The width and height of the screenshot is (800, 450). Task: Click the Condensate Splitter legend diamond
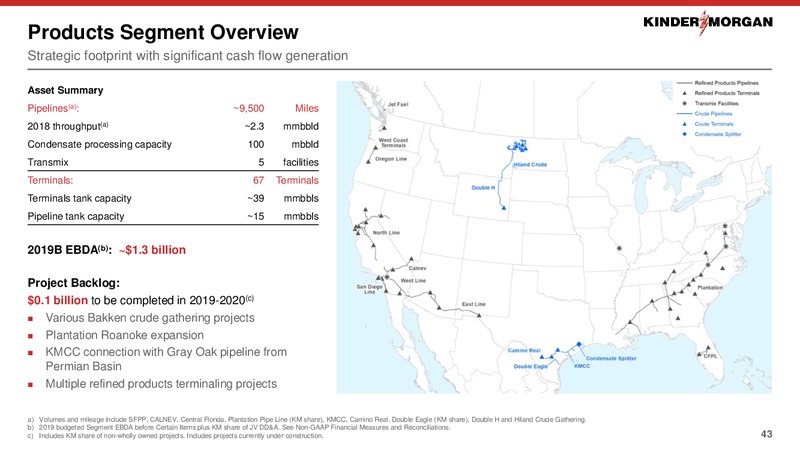click(x=685, y=134)
